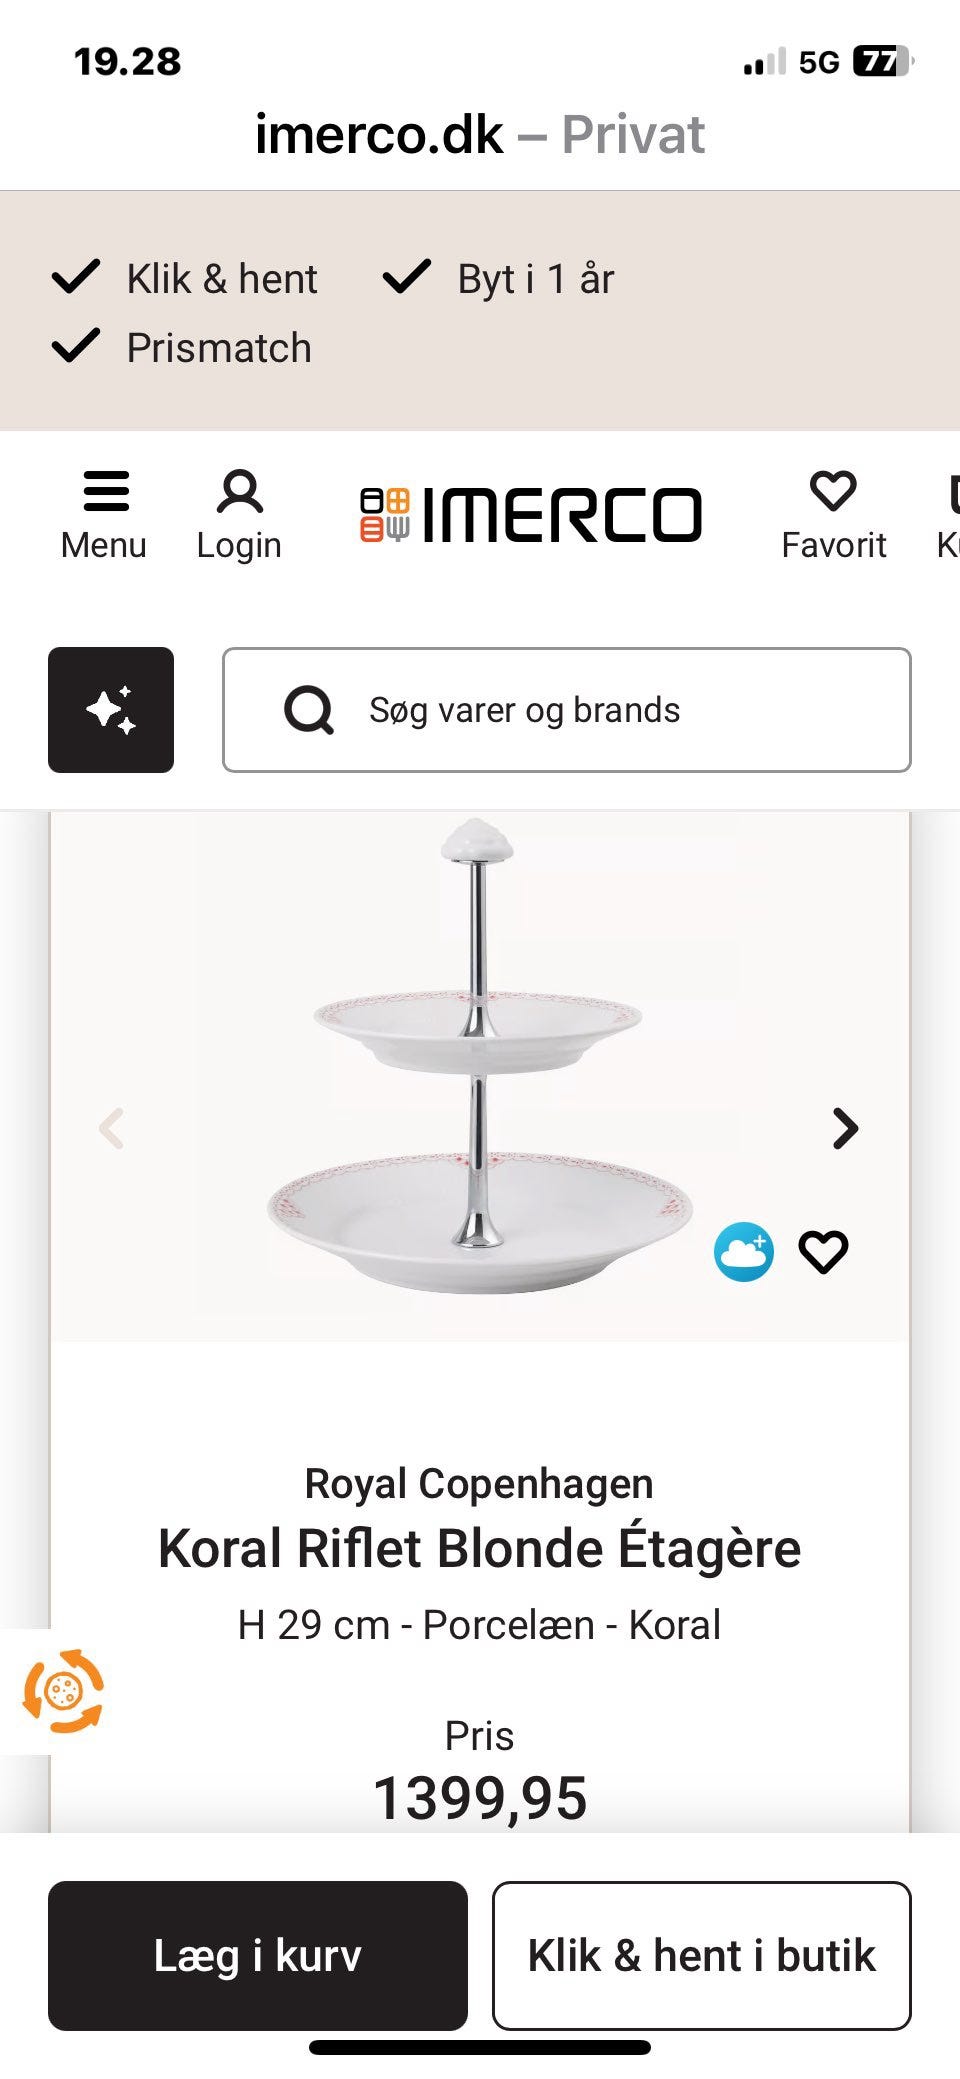Add étagère to favorites with heart
Image resolution: width=960 pixels, height=2079 pixels.
(x=823, y=1251)
